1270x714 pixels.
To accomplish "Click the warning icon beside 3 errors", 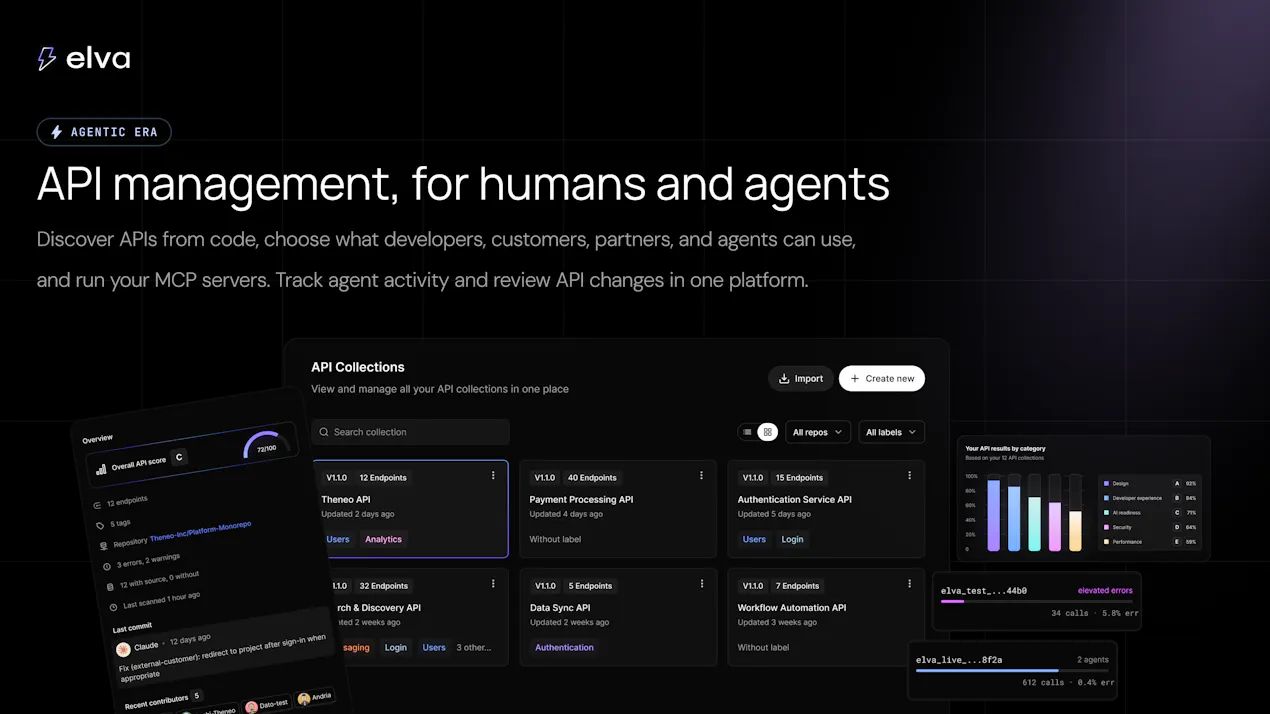I will pos(107,567).
